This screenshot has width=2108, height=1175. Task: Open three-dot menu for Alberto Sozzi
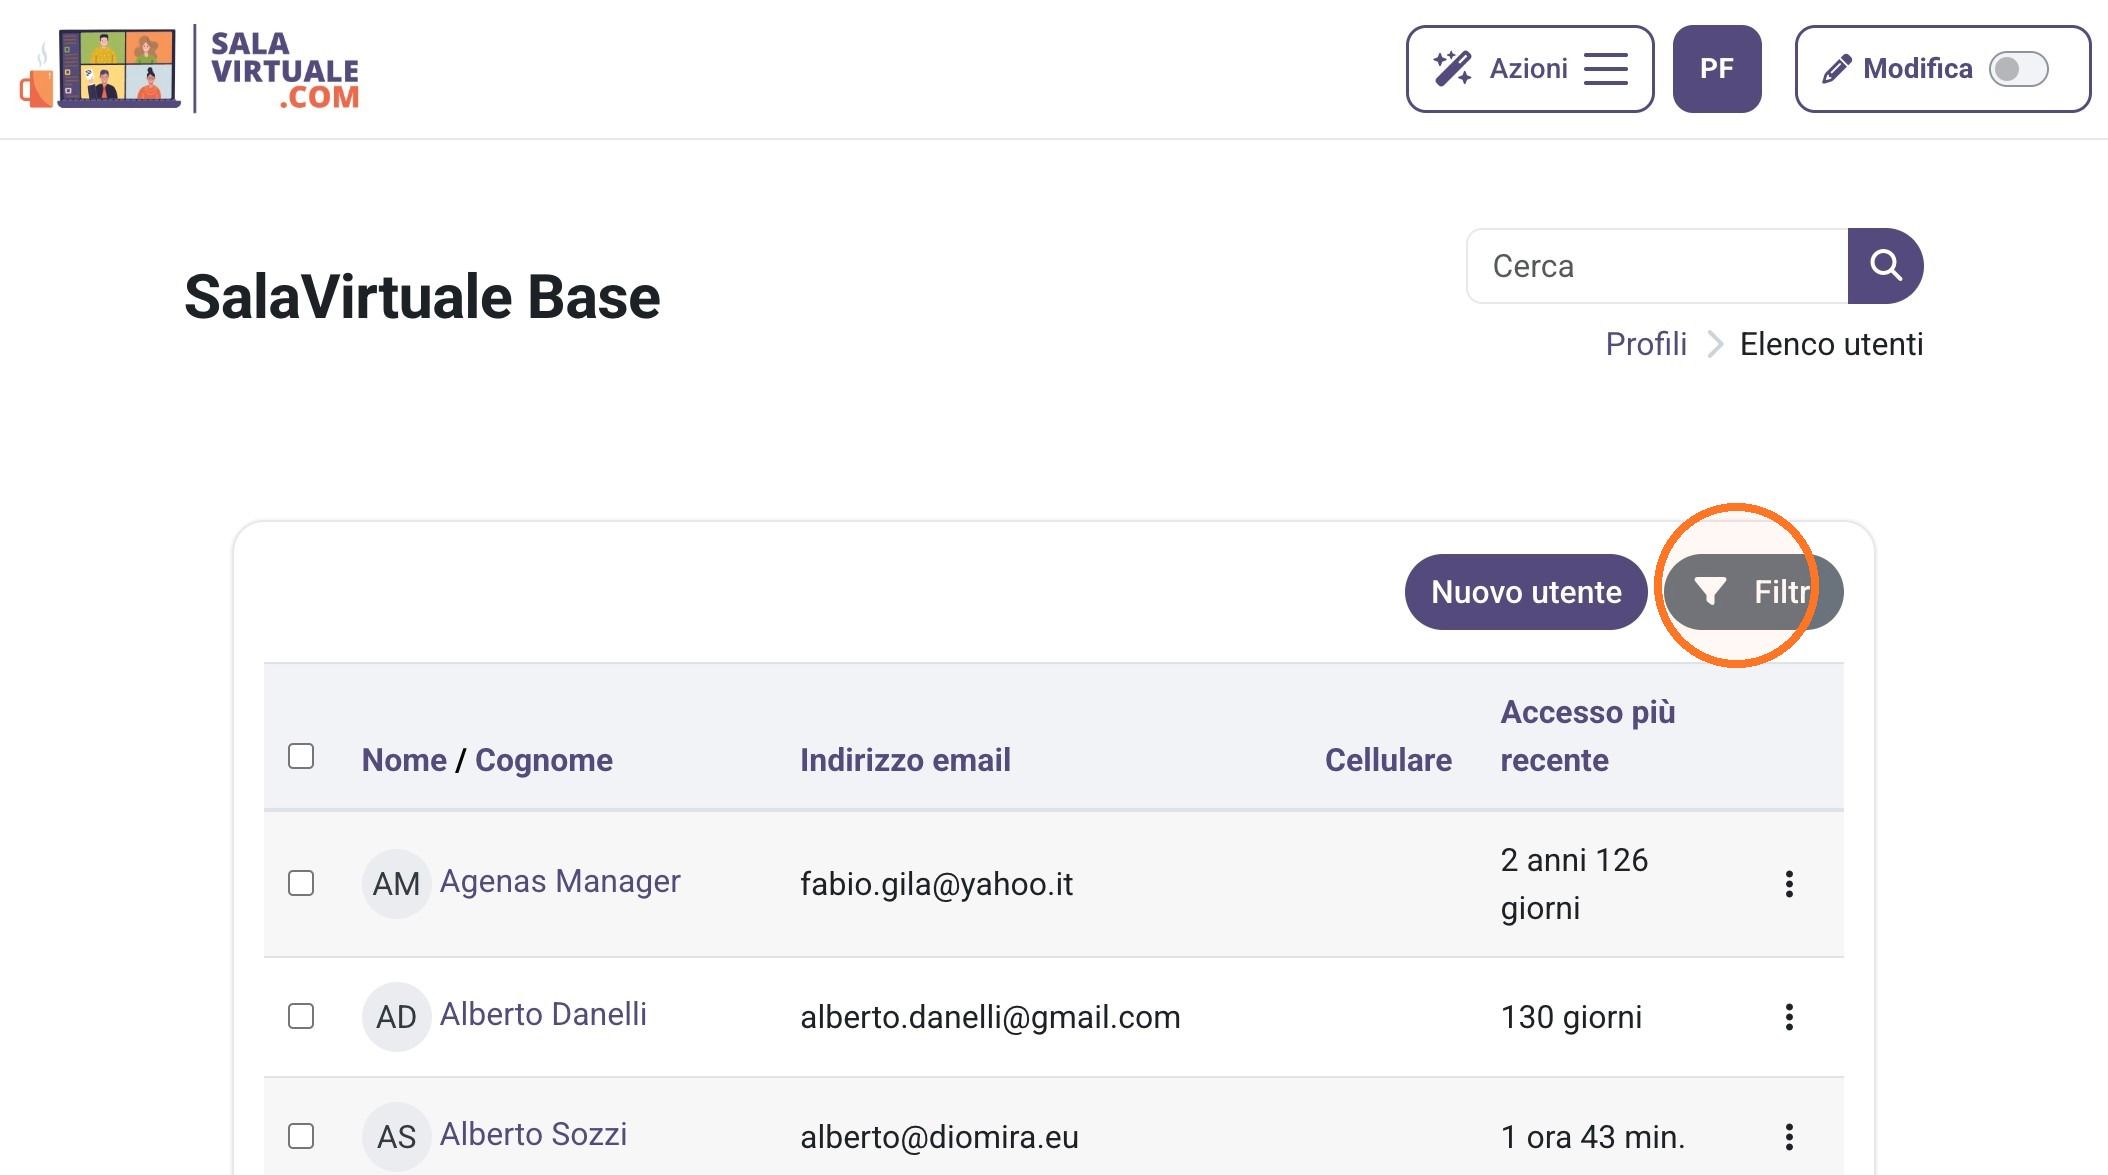coord(1789,1137)
